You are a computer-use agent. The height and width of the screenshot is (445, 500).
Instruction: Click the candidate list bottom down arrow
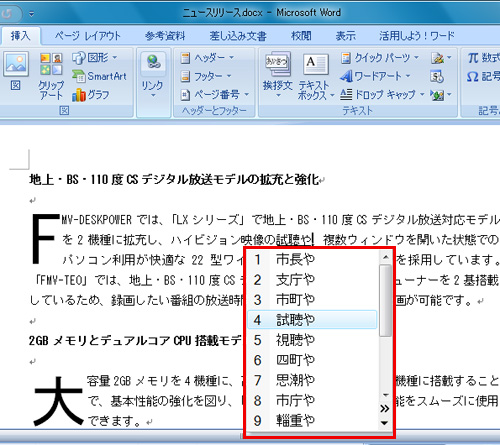(385, 423)
